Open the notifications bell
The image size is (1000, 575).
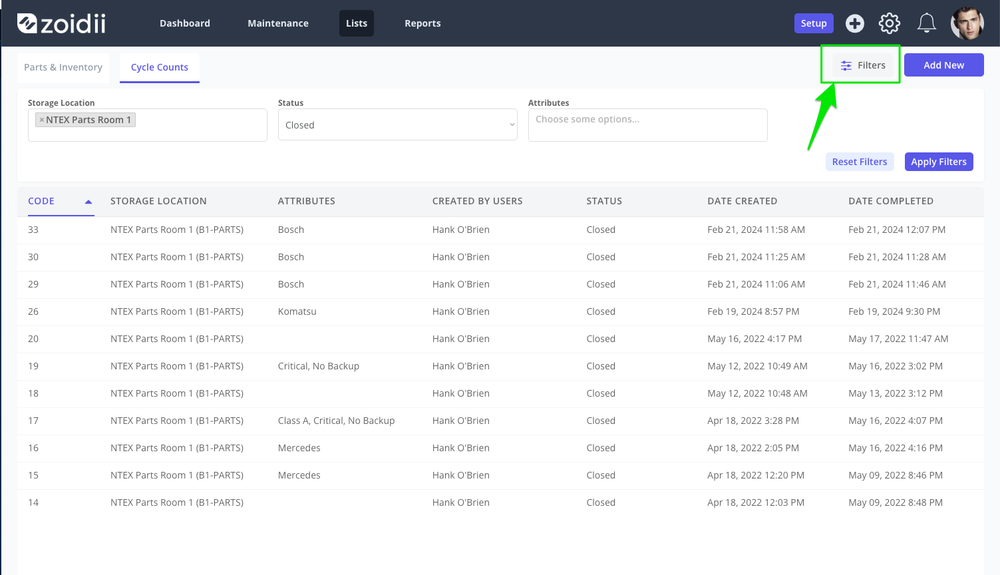coord(926,24)
